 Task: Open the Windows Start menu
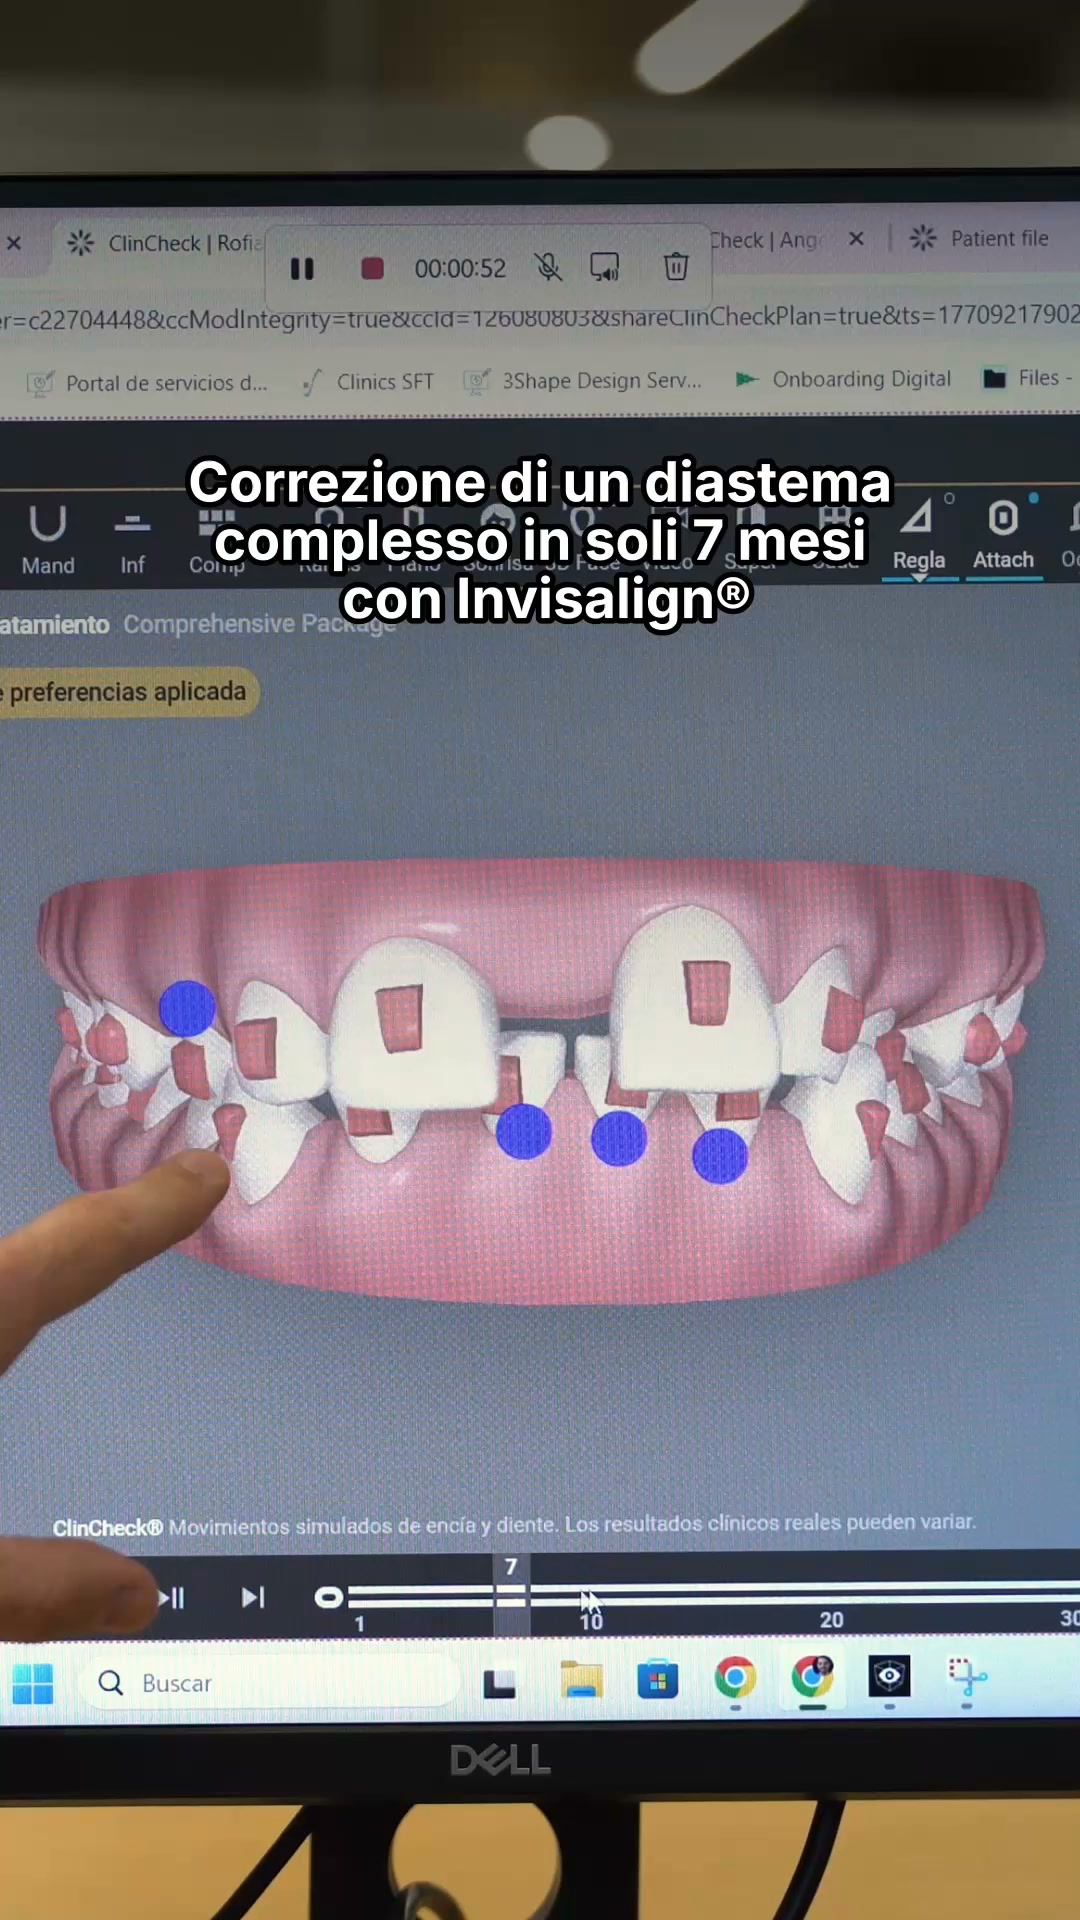pyautogui.click(x=33, y=1684)
